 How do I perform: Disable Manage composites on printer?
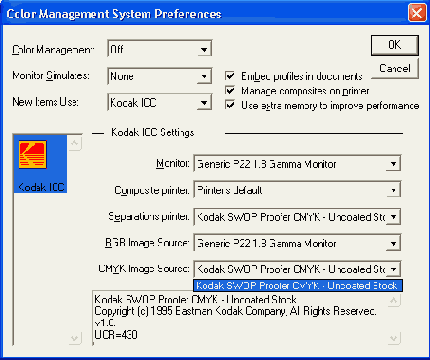[x=230, y=90]
